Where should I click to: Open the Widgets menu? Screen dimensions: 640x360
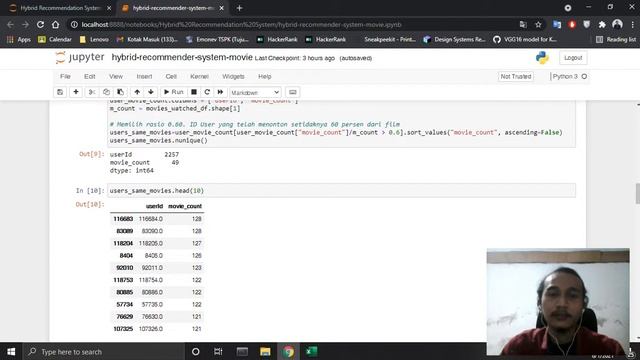coord(233,76)
